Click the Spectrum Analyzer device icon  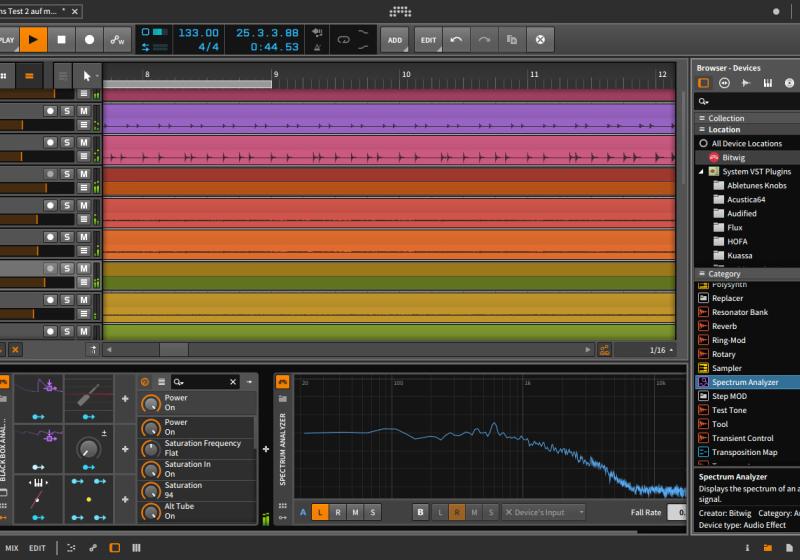coord(703,382)
